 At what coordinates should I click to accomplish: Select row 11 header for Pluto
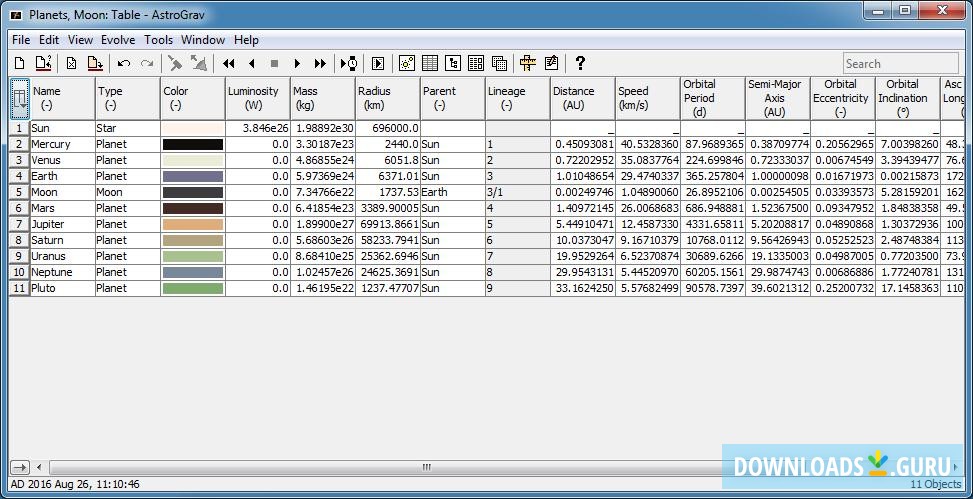[x=19, y=289]
